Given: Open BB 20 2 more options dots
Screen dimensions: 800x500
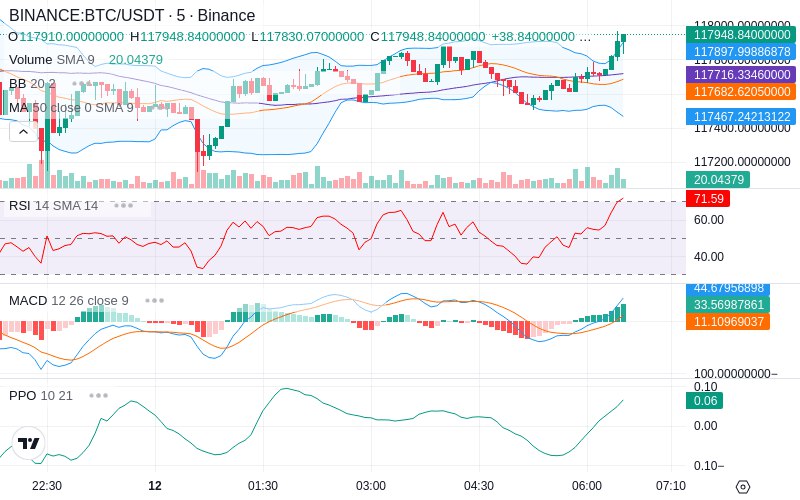Looking at the screenshot, I should (x=81, y=84).
